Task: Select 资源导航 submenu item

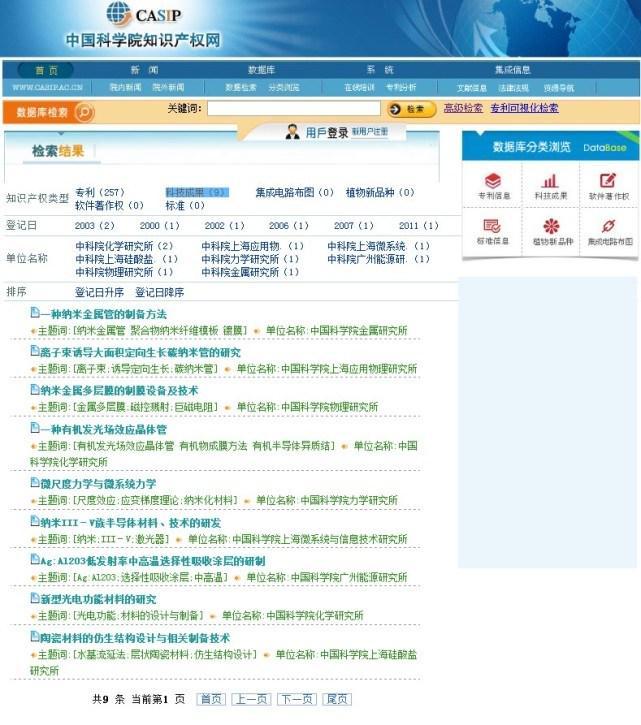Action: [558, 88]
